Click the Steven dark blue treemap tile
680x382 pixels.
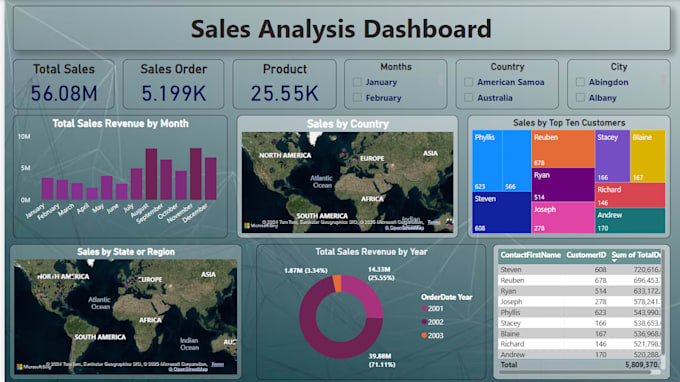pos(501,212)
